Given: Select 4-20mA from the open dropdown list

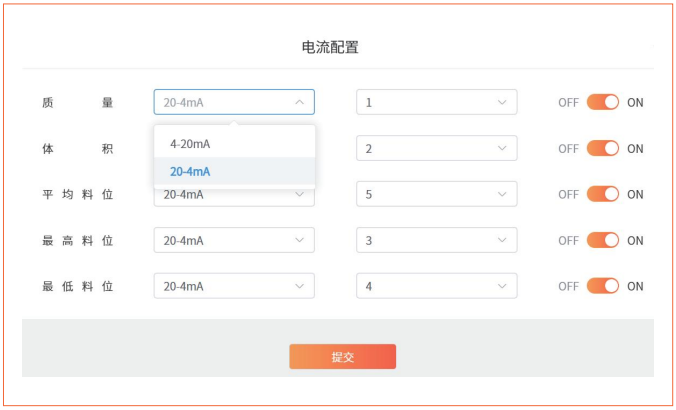Looking at the screenshot, I should point(190,143).
